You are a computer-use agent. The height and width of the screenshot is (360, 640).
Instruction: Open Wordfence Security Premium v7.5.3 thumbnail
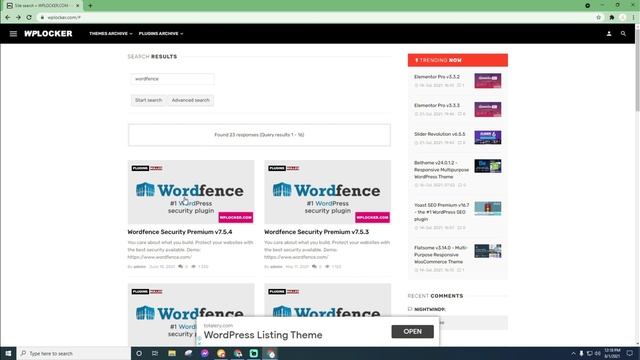(x=327, y=192)
